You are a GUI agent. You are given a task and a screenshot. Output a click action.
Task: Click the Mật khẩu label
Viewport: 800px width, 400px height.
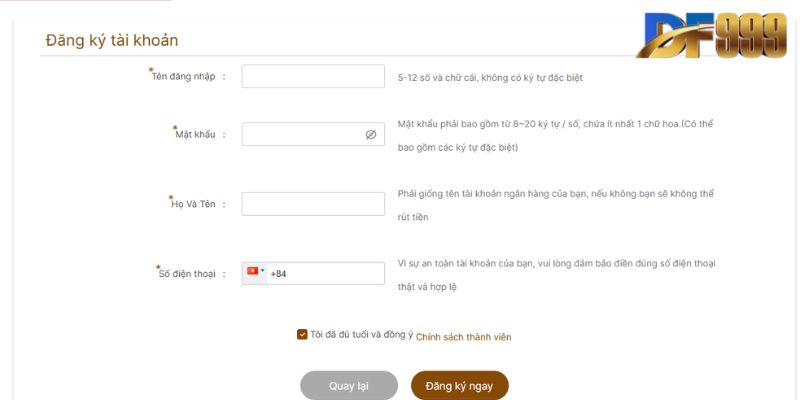point(195,135)
